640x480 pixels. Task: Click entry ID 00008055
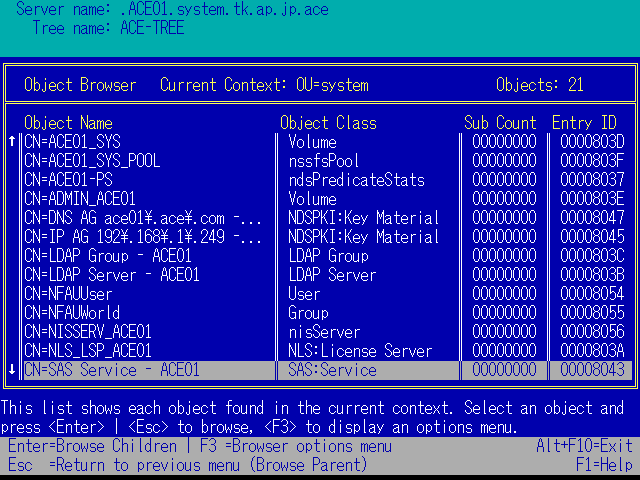pos(592,313)
